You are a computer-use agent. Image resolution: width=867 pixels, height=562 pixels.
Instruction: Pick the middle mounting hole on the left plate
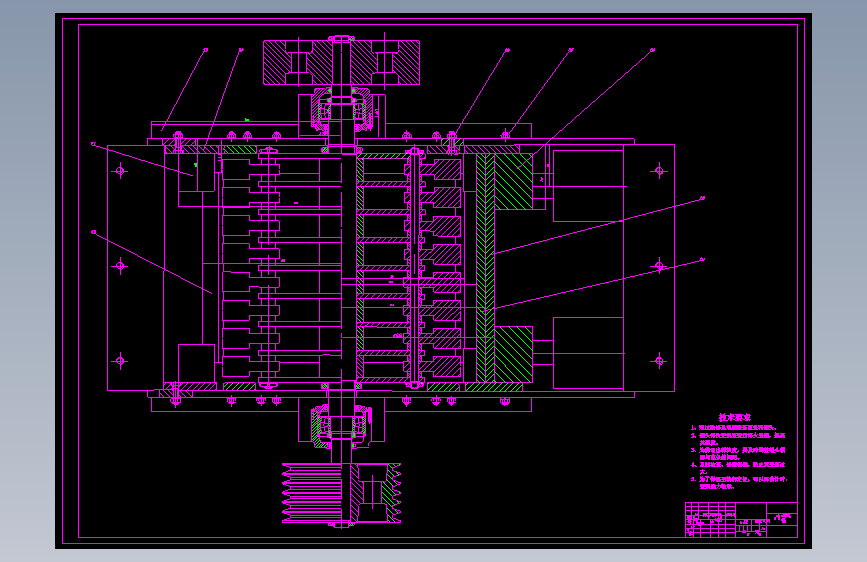(x=121, y=267)
